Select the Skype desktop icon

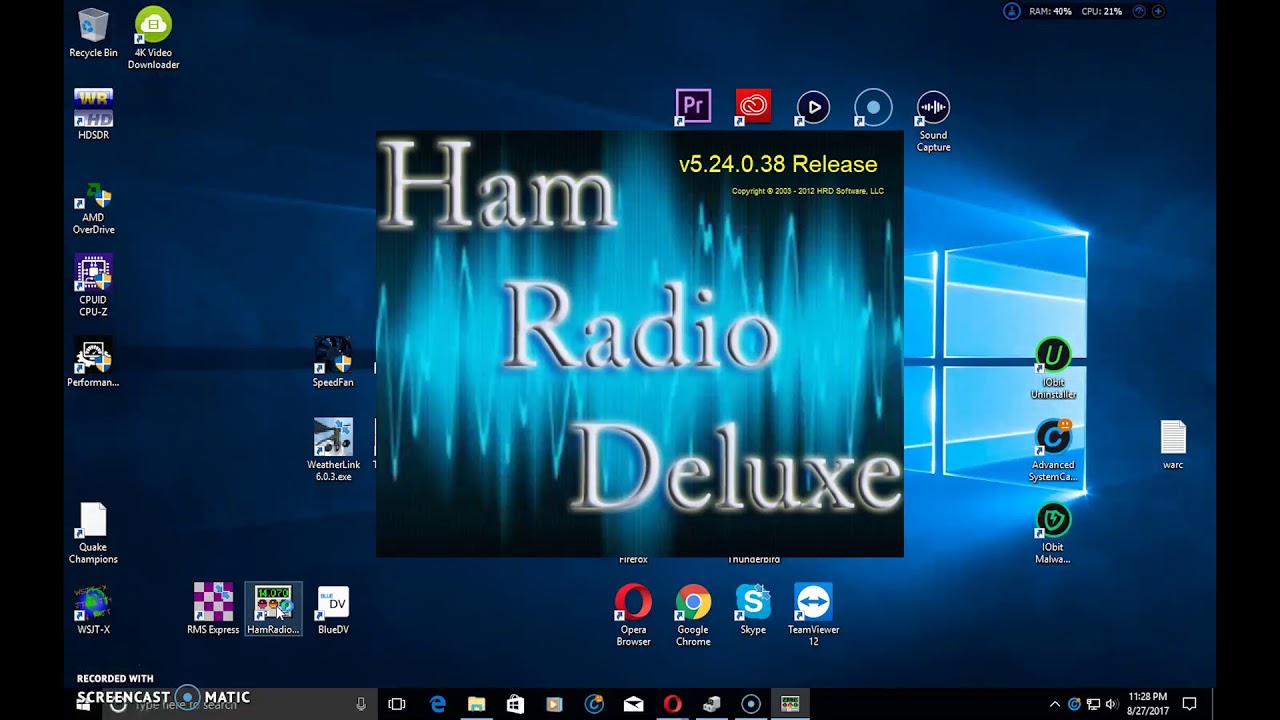[753, 609]
